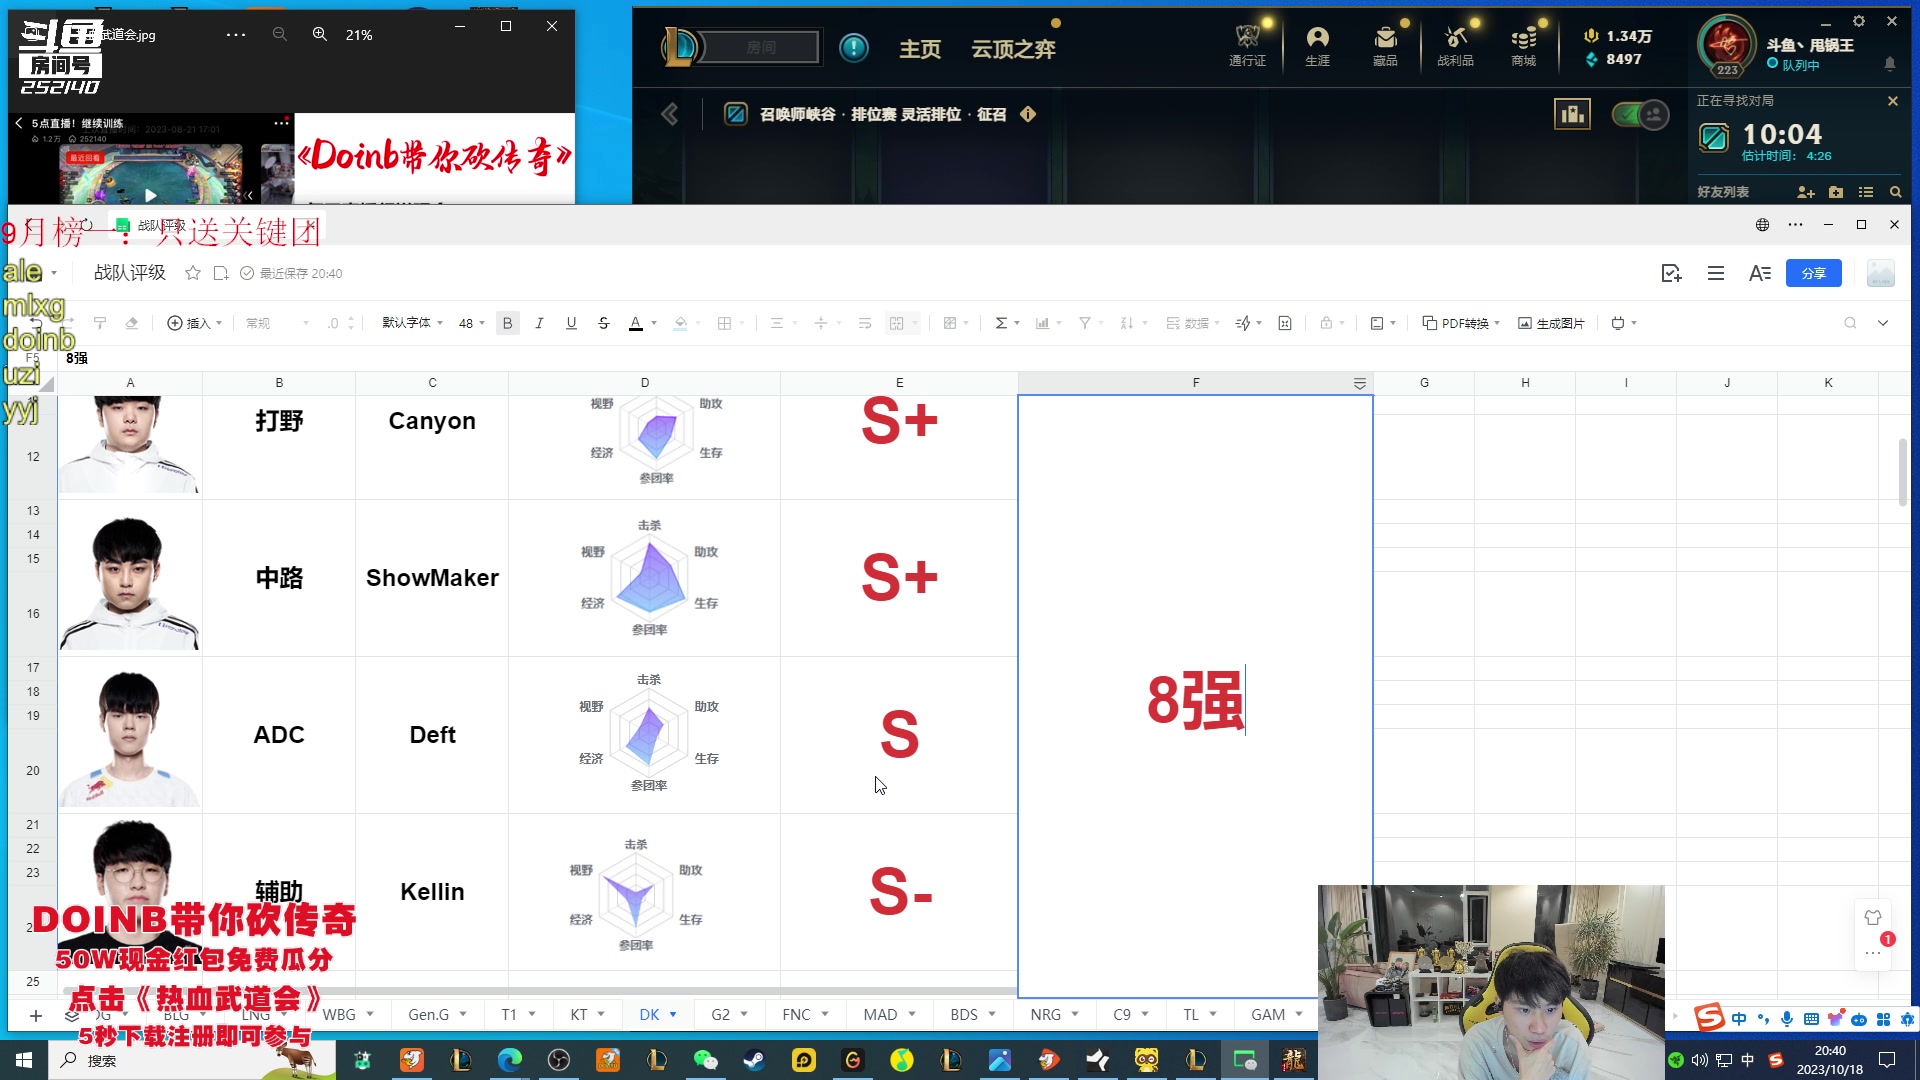Open the 插入 insert dropdown
Viewport: 1920px width, 1080px height.
194,323
